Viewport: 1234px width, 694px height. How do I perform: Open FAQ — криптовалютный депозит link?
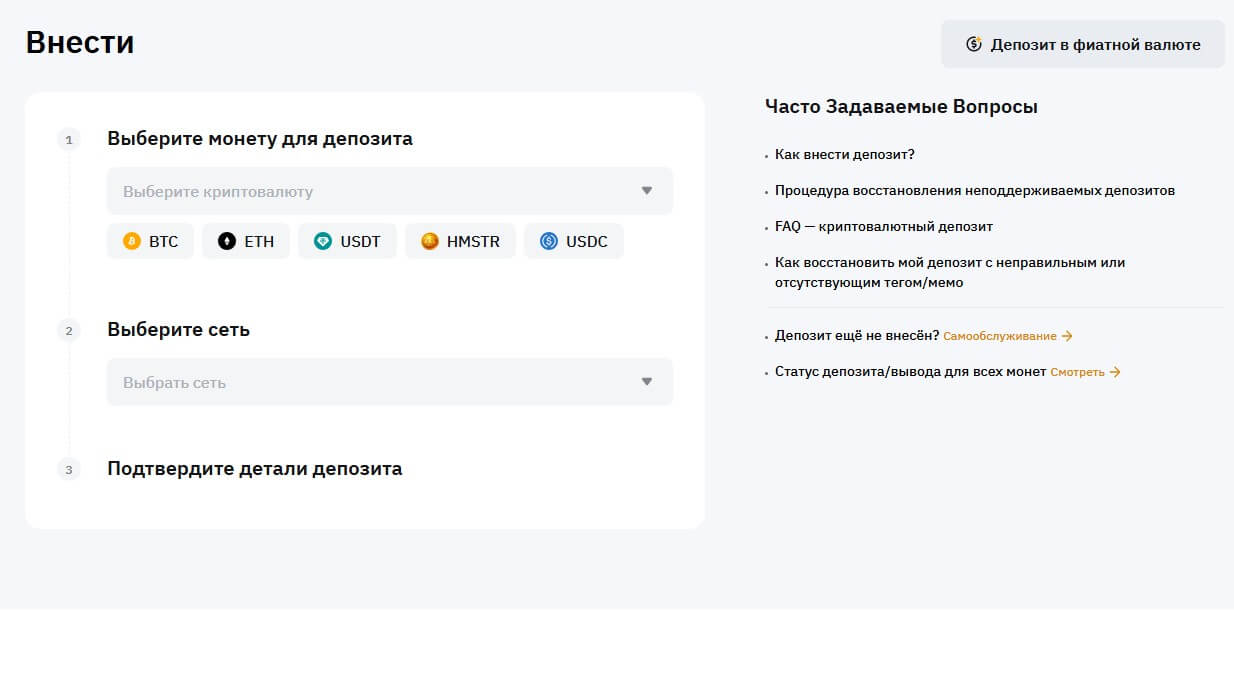[884, 227]
